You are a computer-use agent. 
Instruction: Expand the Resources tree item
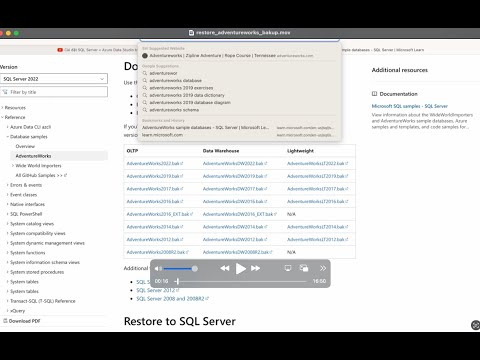(15, 108)
